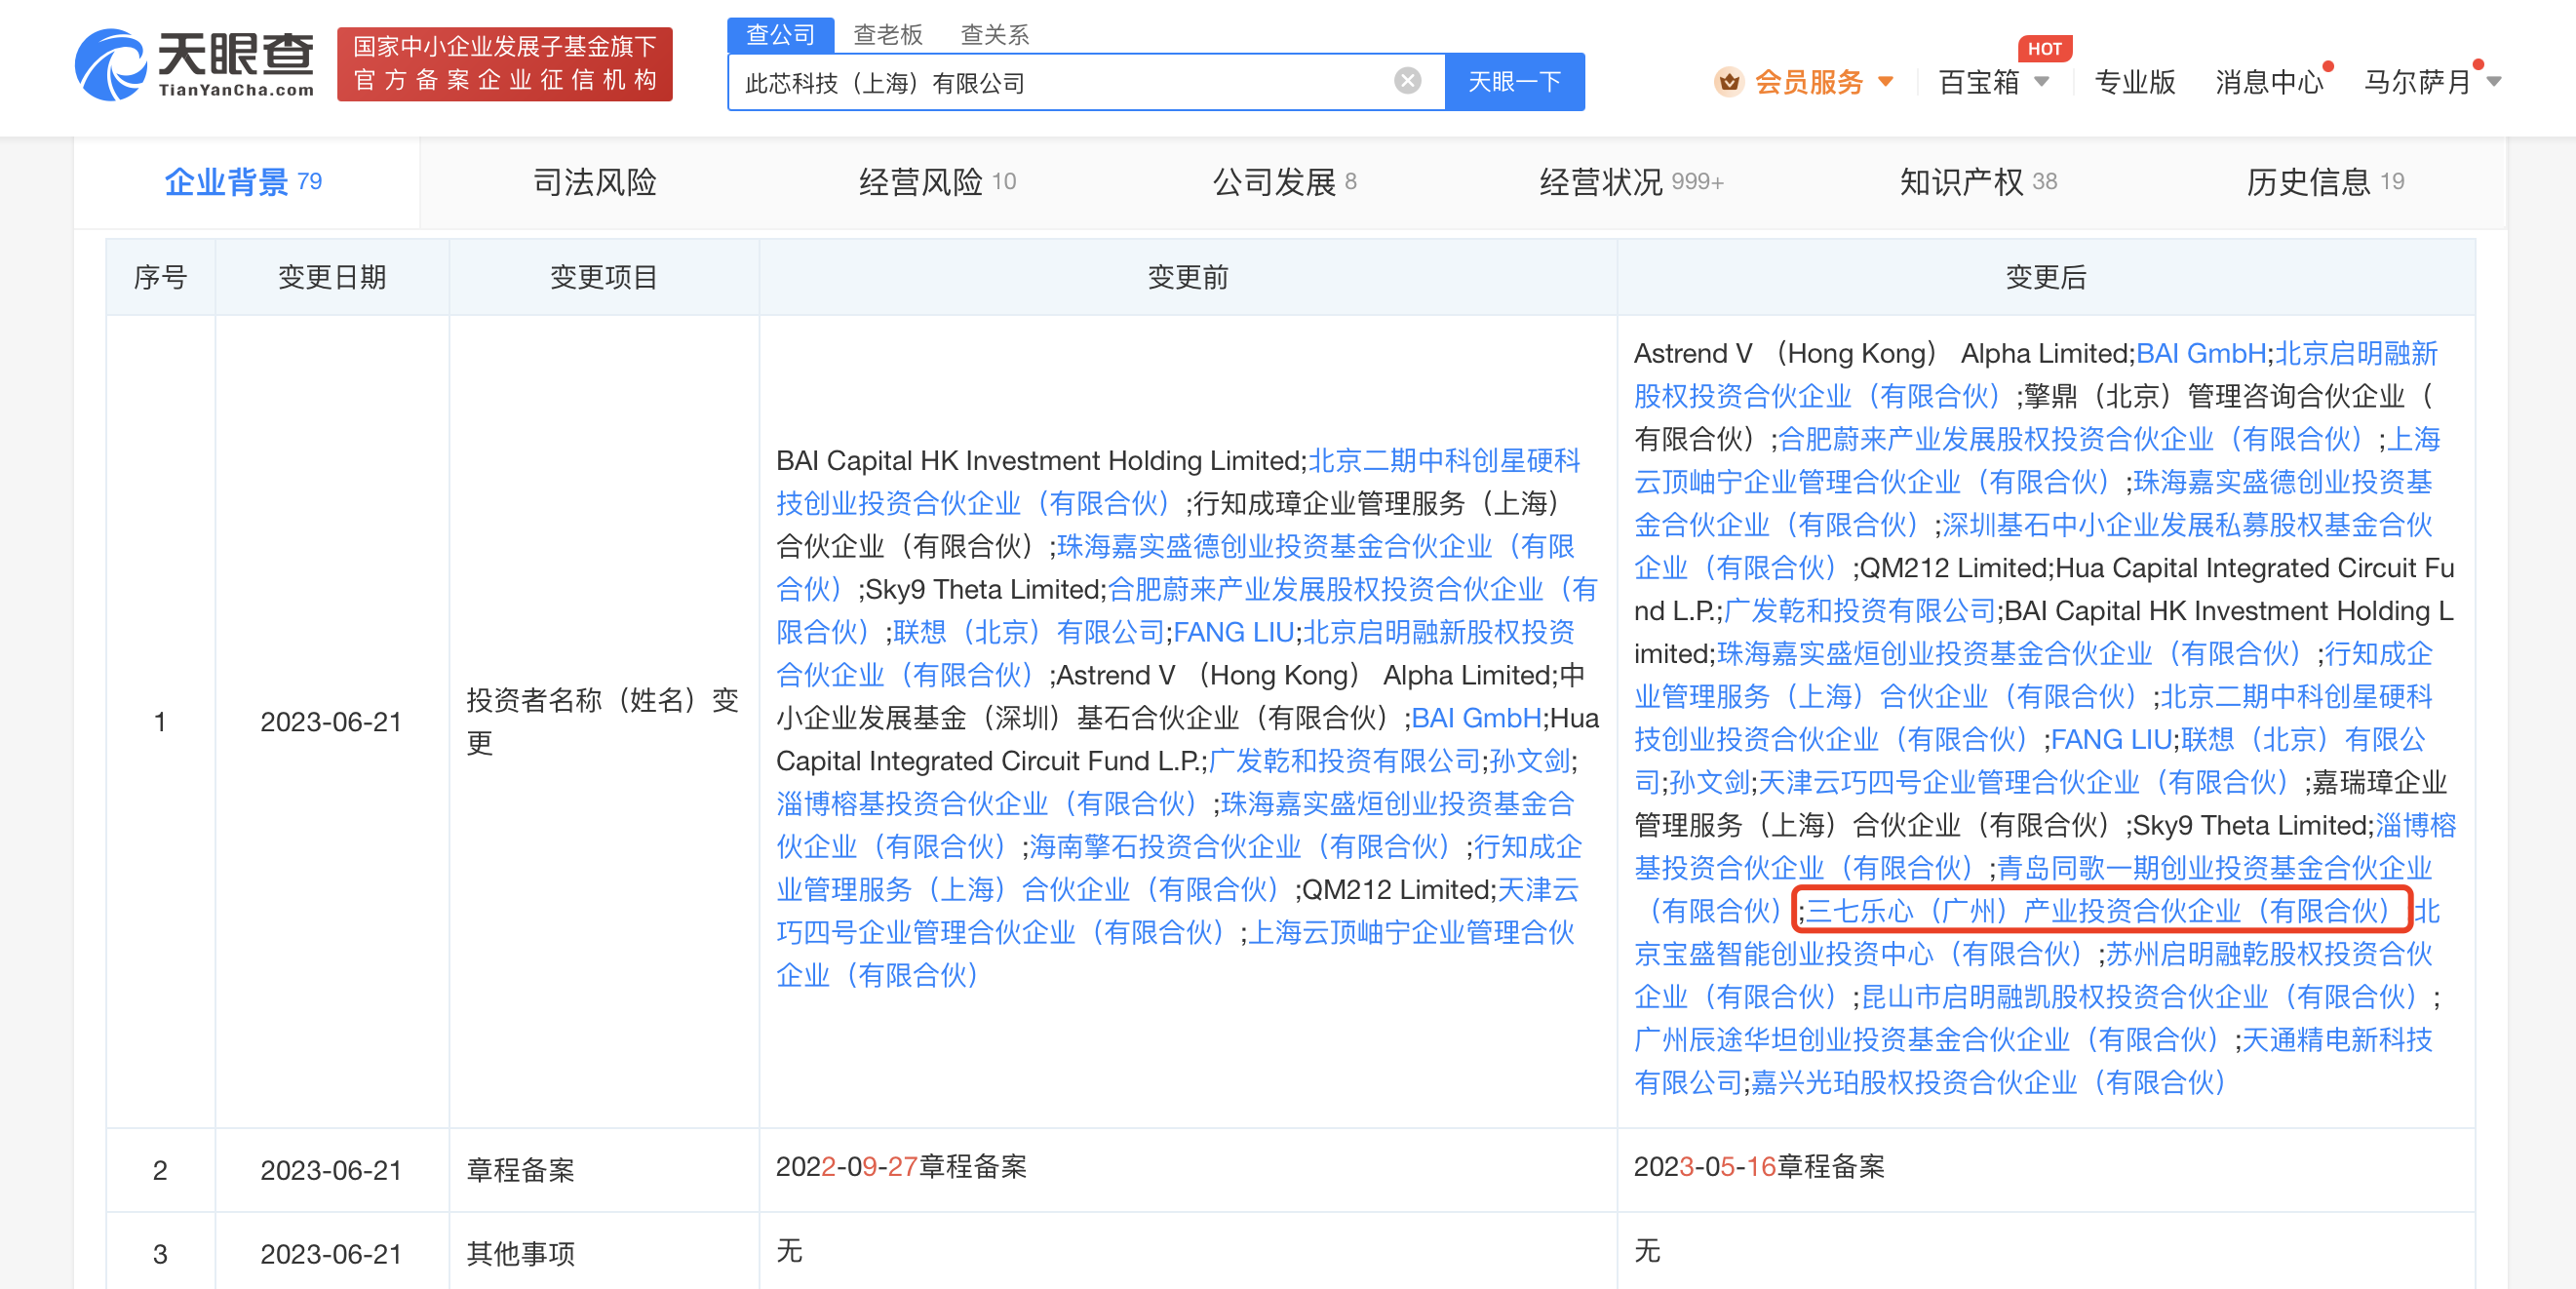Viewport: 2576px width, 1289px height.
Task: Select the 查公司 search tab
Action: point(780,35)
